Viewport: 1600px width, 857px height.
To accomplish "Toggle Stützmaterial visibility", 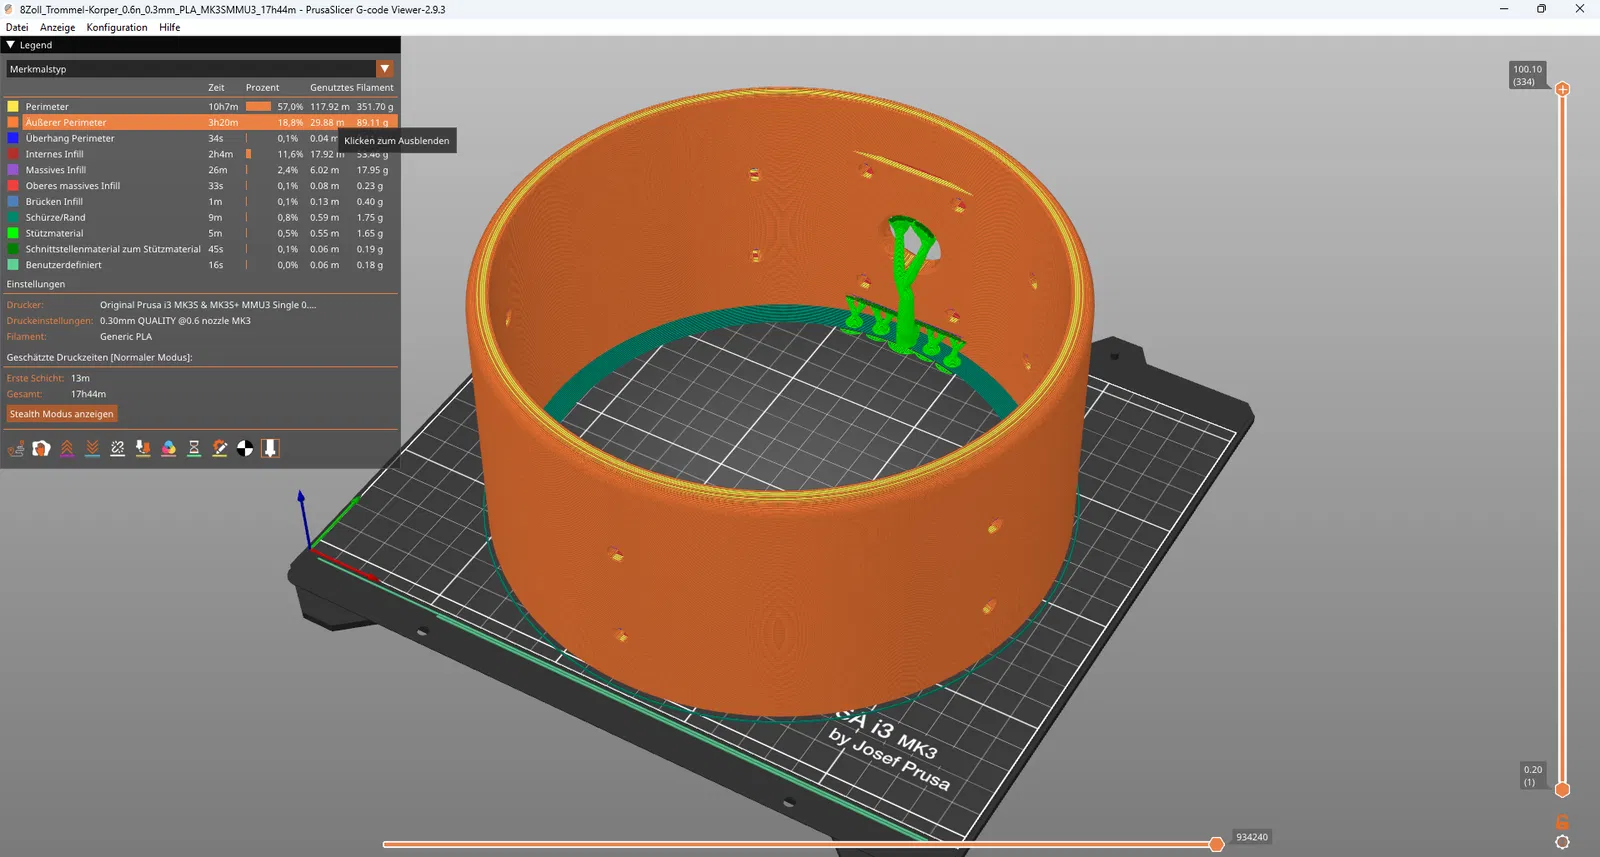I will [x=200, y=233].
